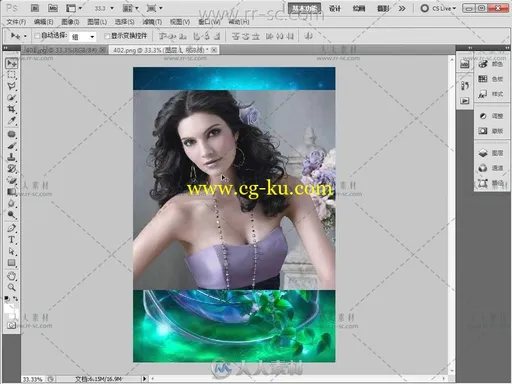Open the Layers panel button

491,153
